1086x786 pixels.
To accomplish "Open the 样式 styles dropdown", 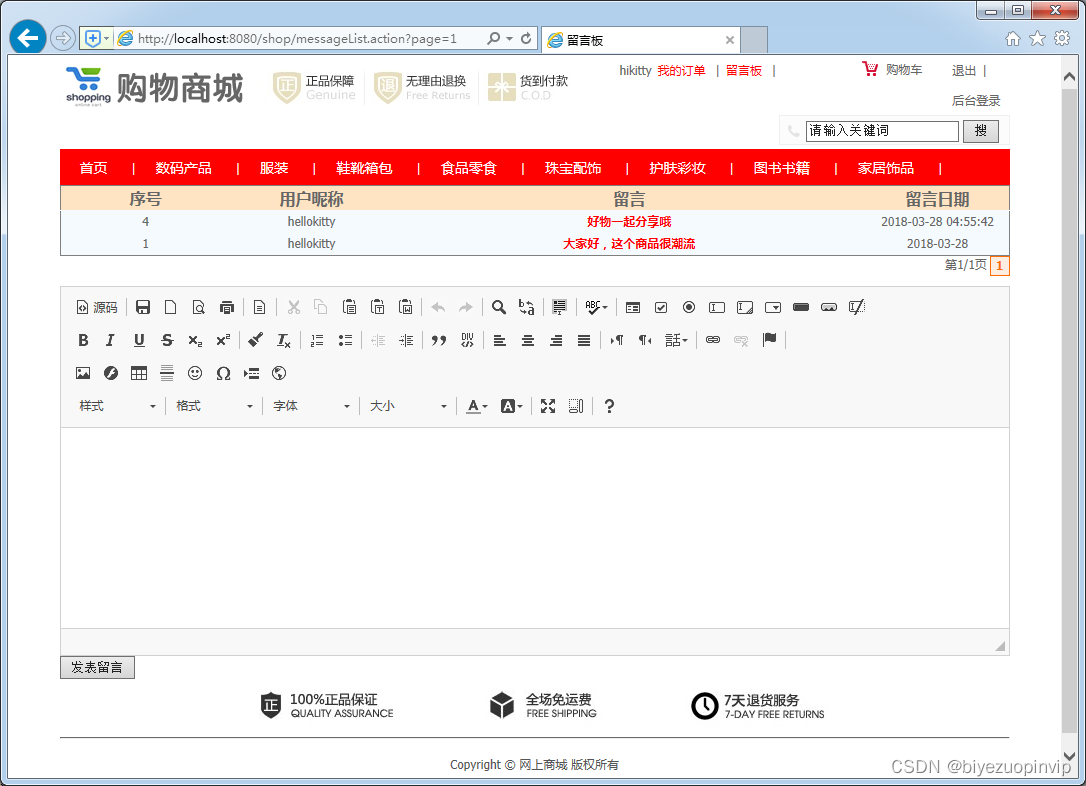I will (x=117, y=406).
